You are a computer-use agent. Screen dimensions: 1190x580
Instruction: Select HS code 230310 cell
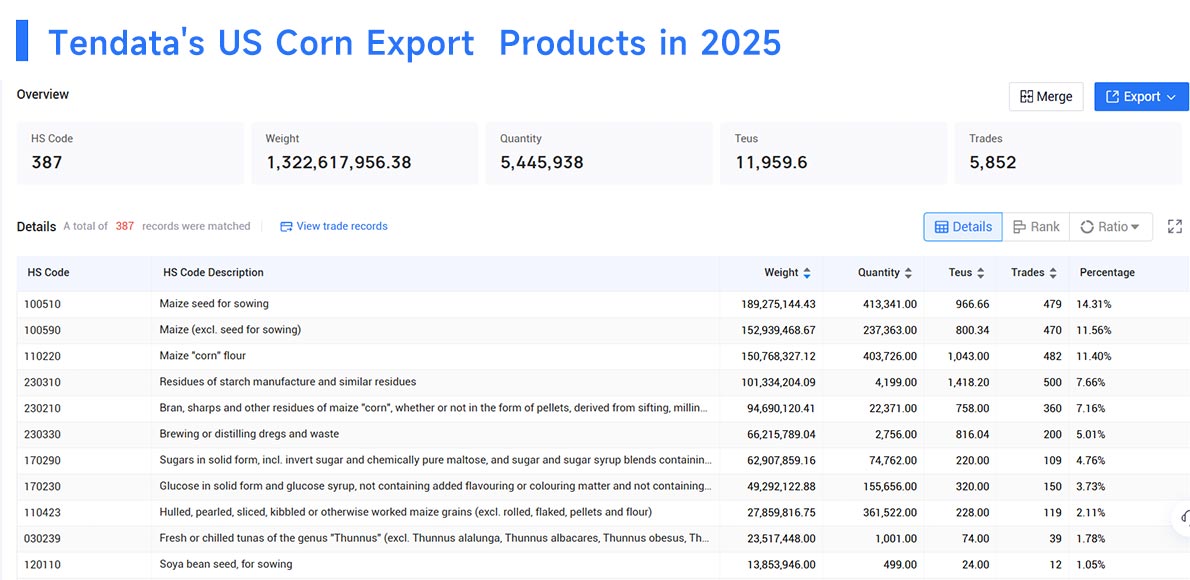44,382
